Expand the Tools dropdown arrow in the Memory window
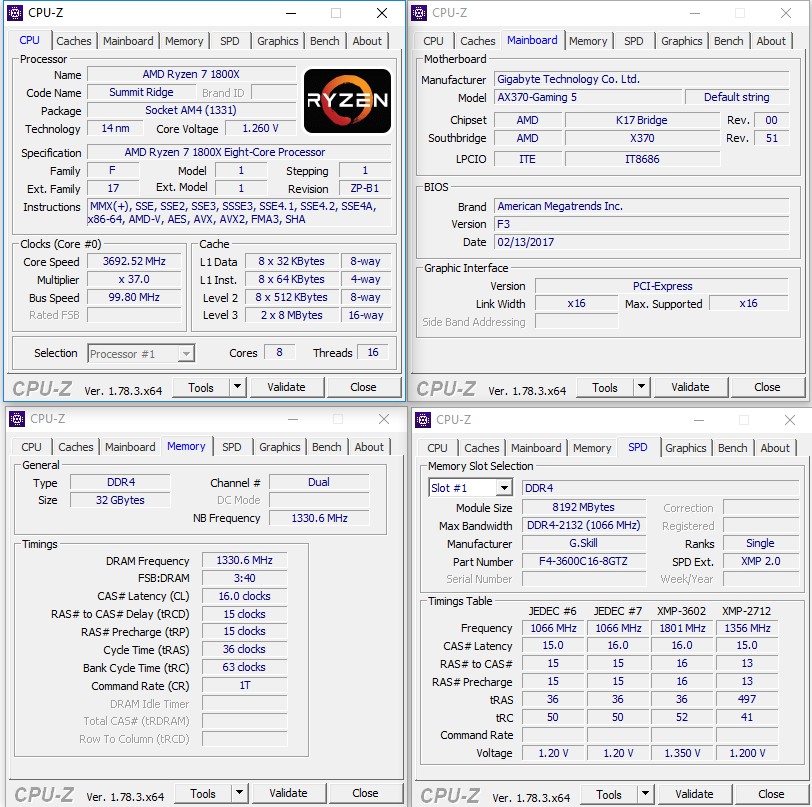 tap(239, 793)
